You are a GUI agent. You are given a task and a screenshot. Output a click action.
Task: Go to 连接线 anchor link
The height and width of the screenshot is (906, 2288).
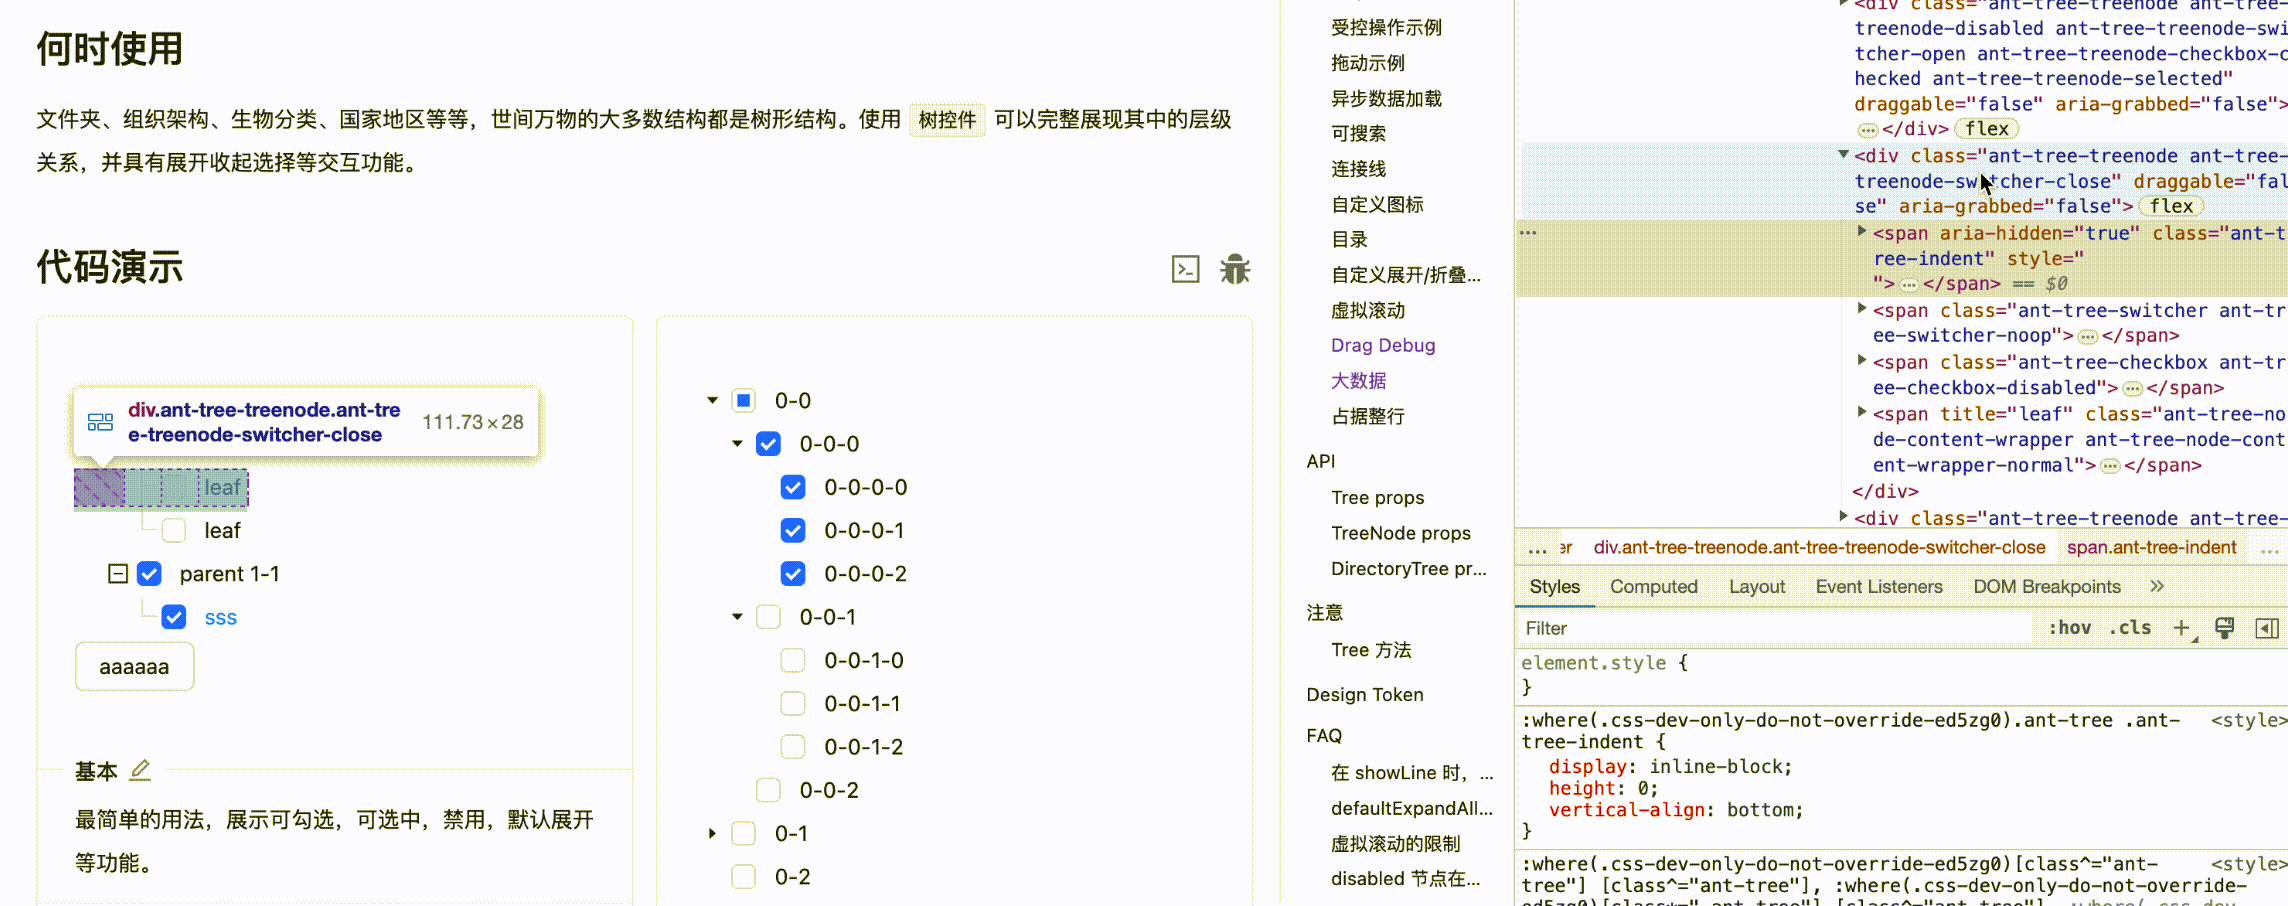tap(1358, 169)
